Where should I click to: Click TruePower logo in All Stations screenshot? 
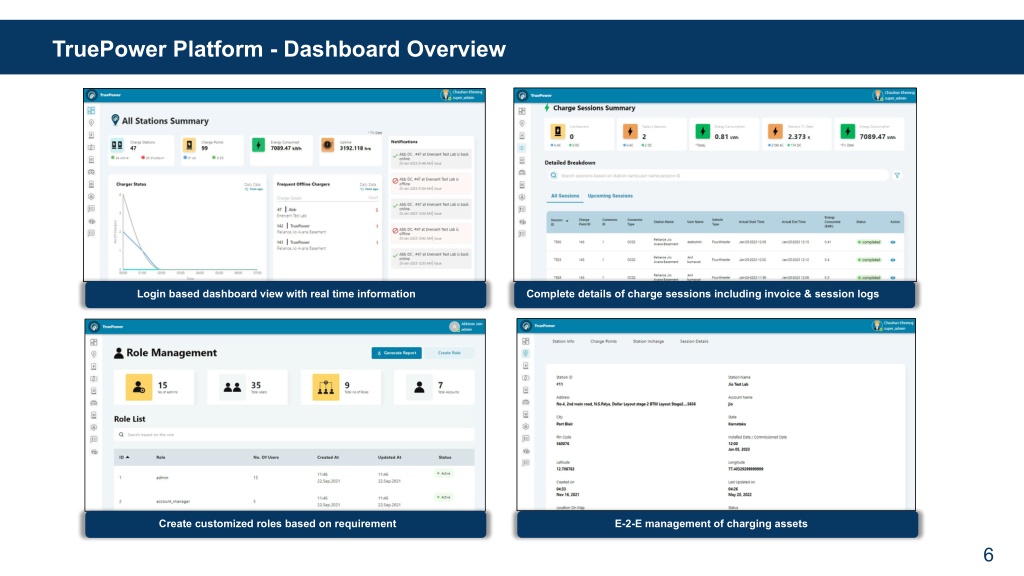92,95
